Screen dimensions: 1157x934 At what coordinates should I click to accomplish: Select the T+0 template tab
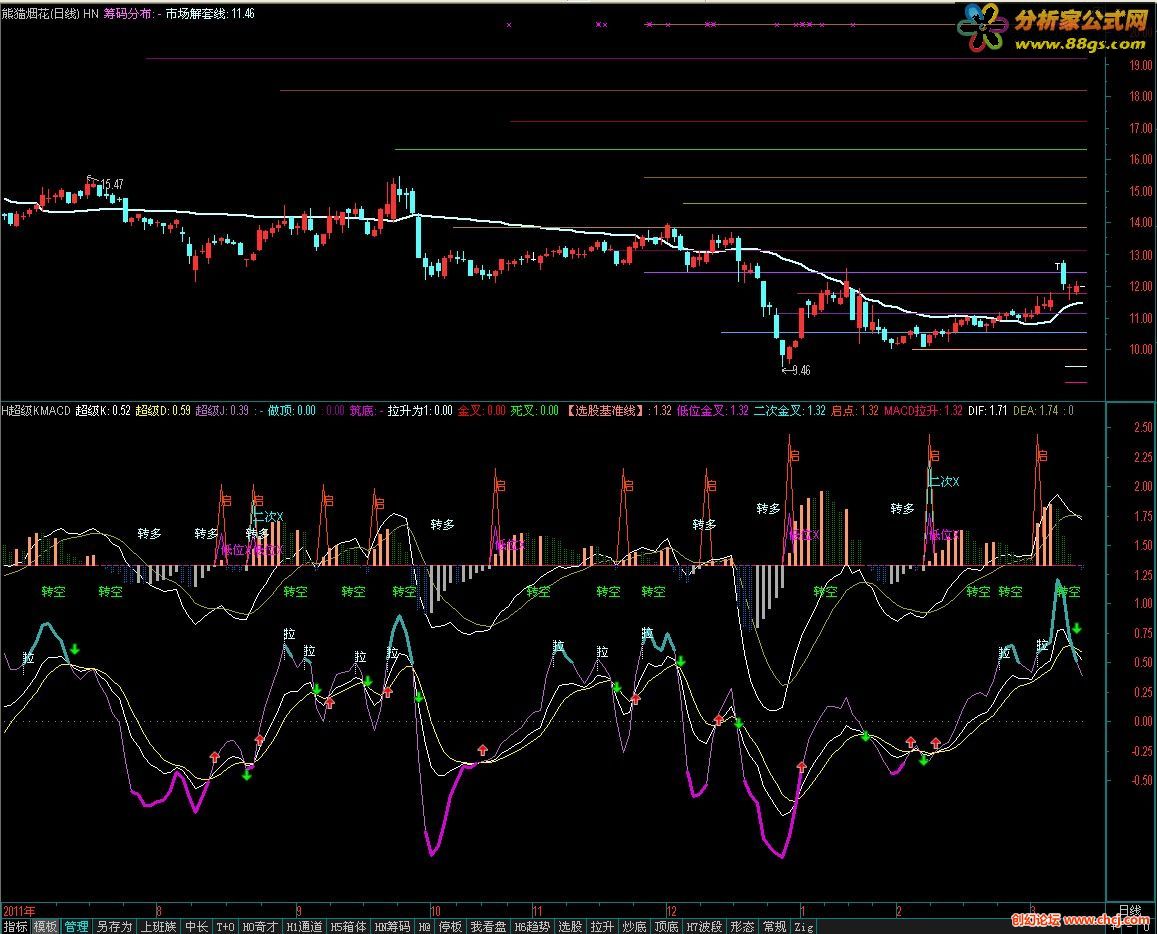(225, 927)
